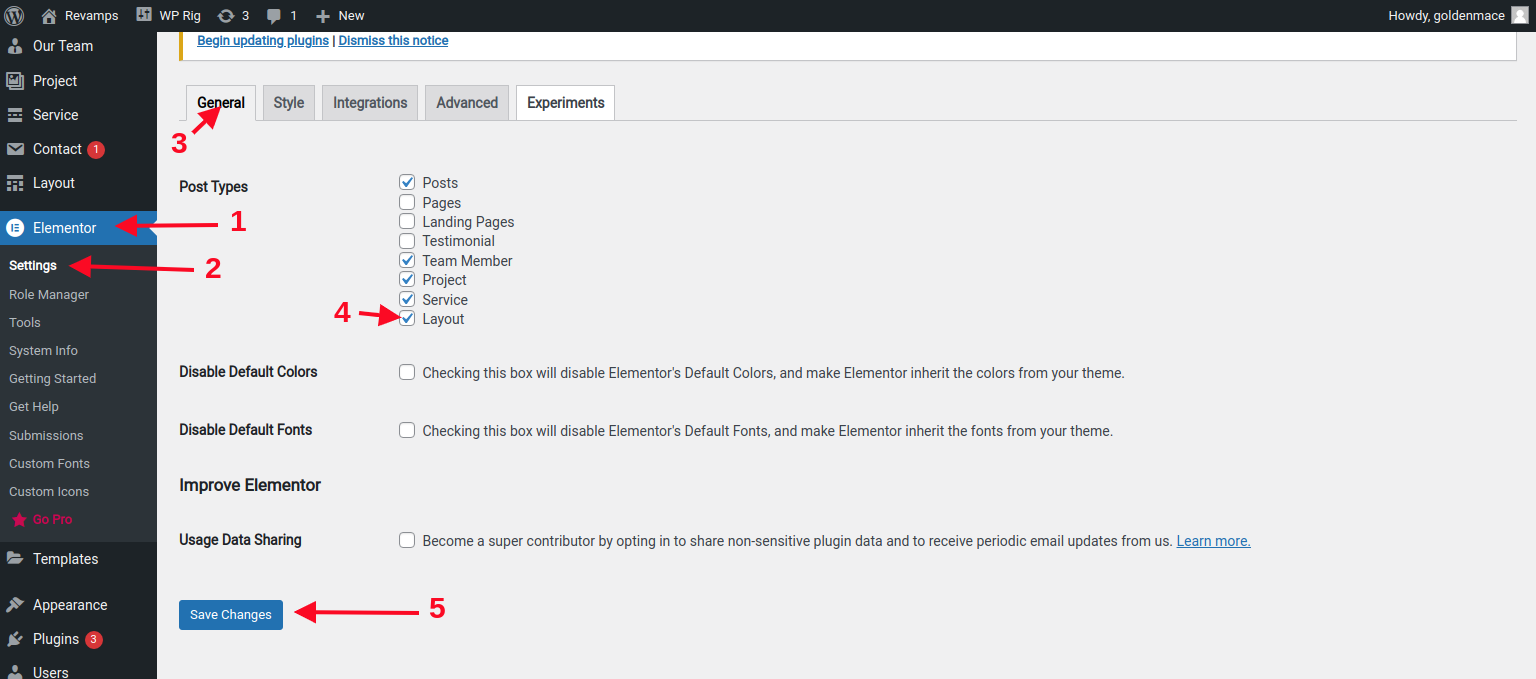
Task: Open the updates icon showing 3
Action: [226, 16]
